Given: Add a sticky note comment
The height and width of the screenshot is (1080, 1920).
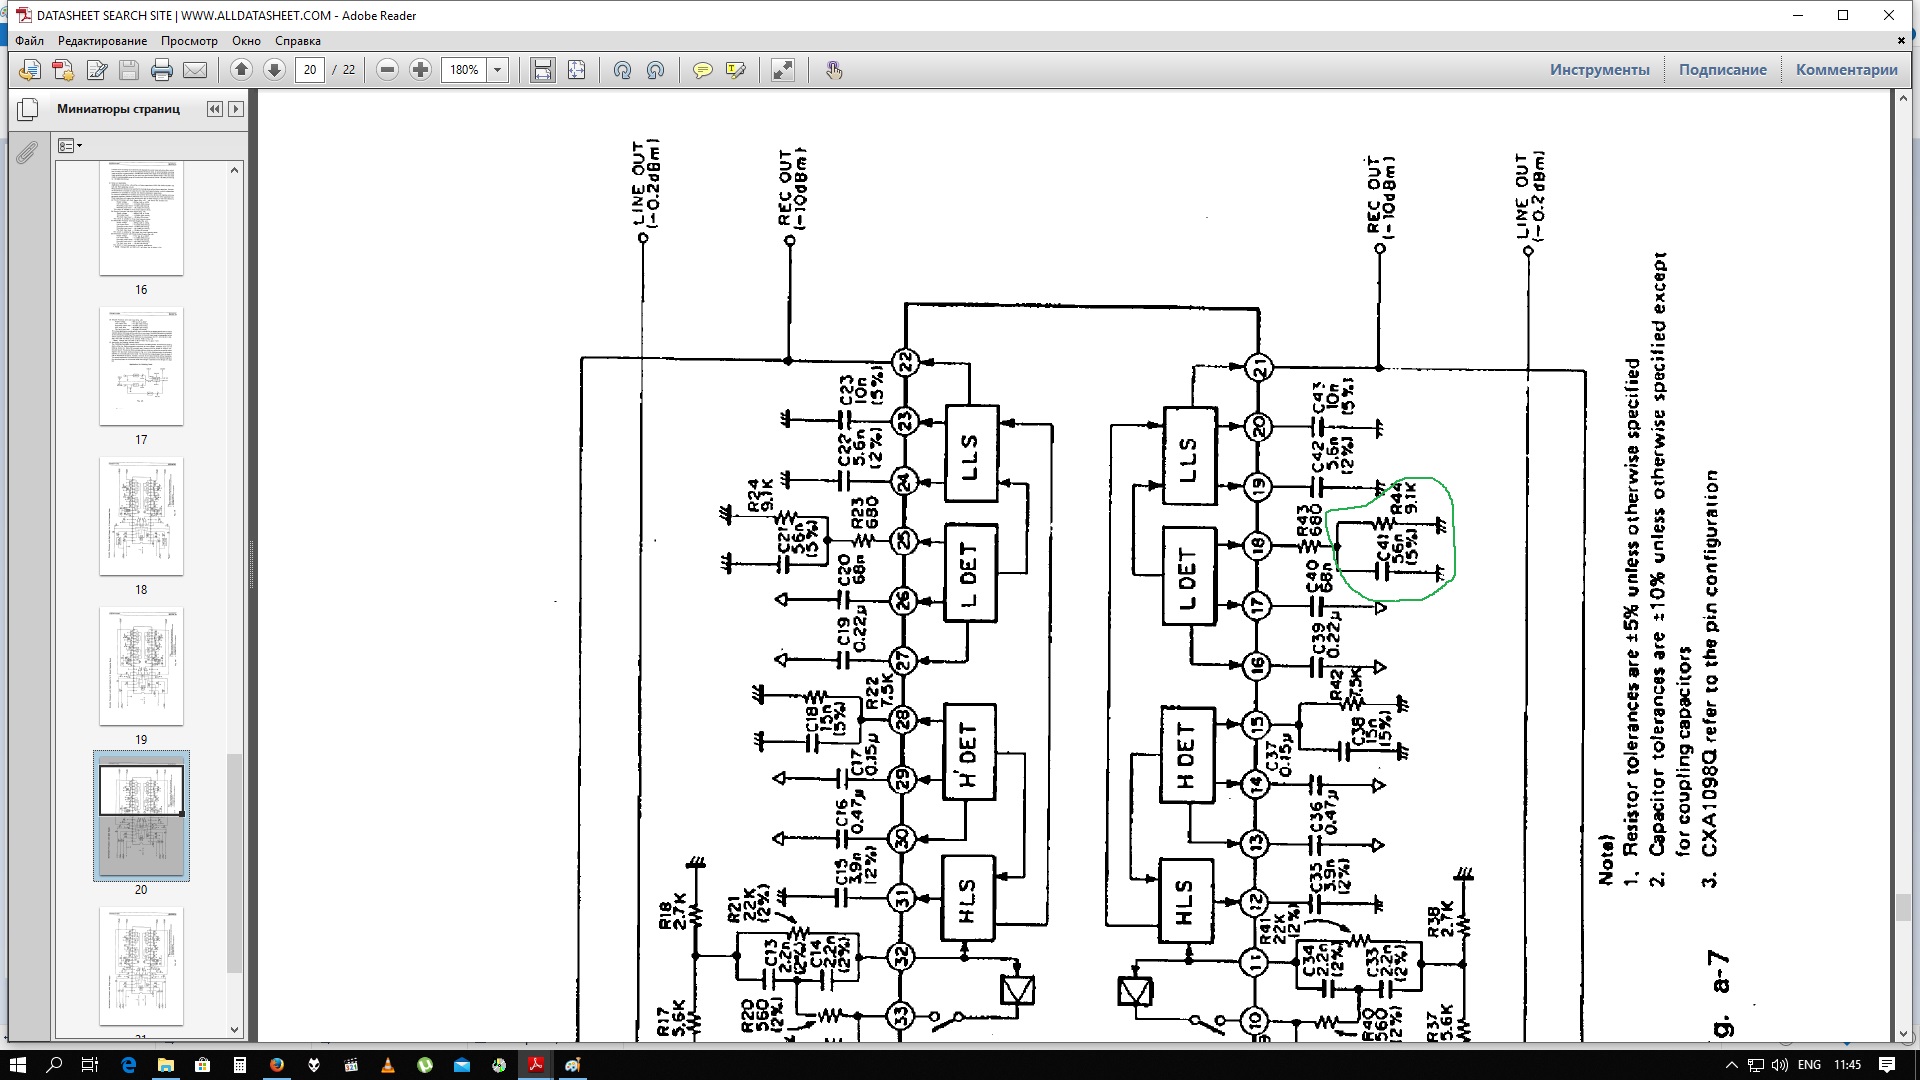Looking at the screenshot, I should 702,70.
